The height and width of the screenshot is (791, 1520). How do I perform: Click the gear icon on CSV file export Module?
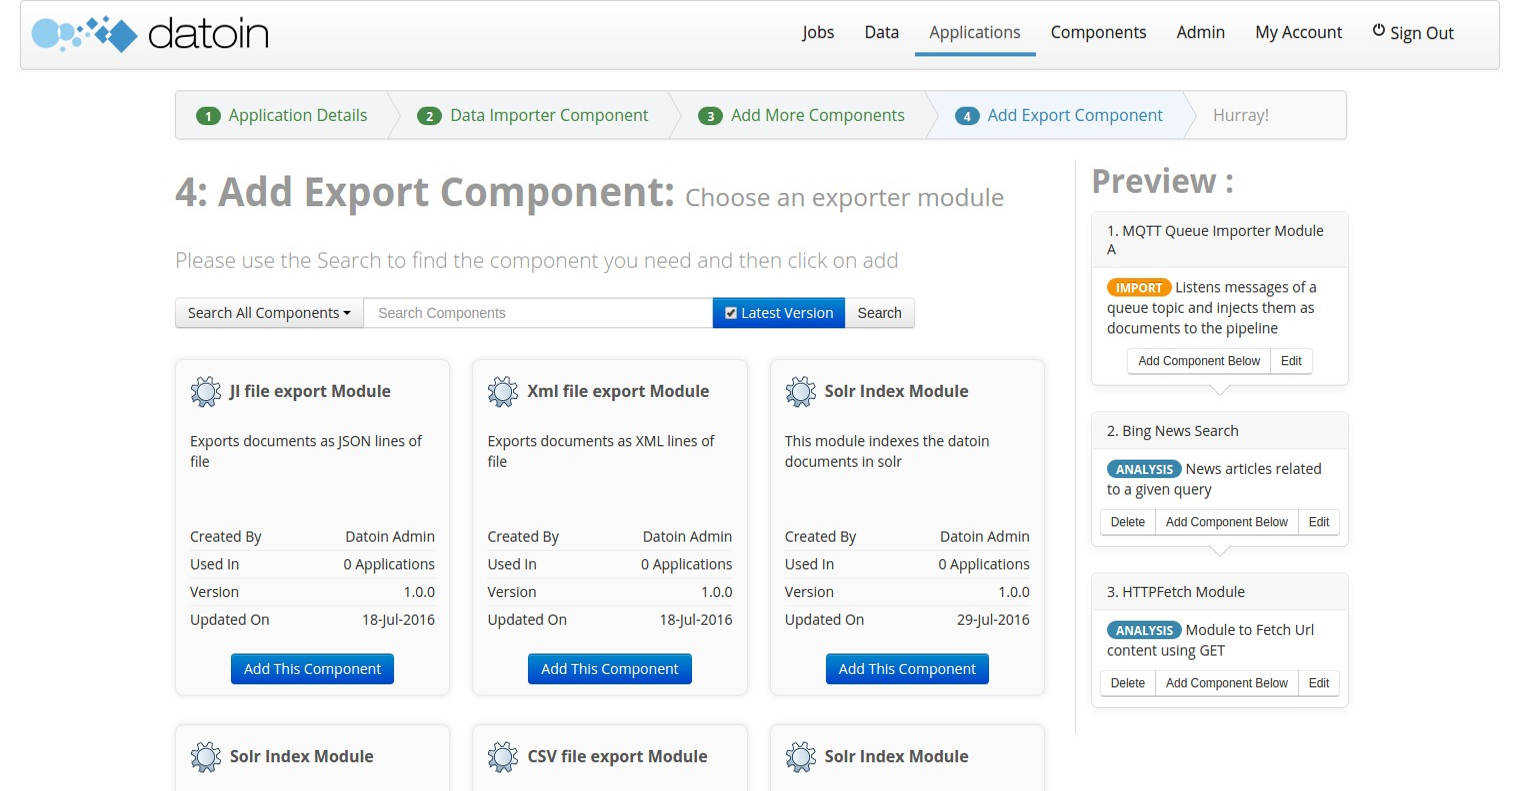click(x=503, y=757)
